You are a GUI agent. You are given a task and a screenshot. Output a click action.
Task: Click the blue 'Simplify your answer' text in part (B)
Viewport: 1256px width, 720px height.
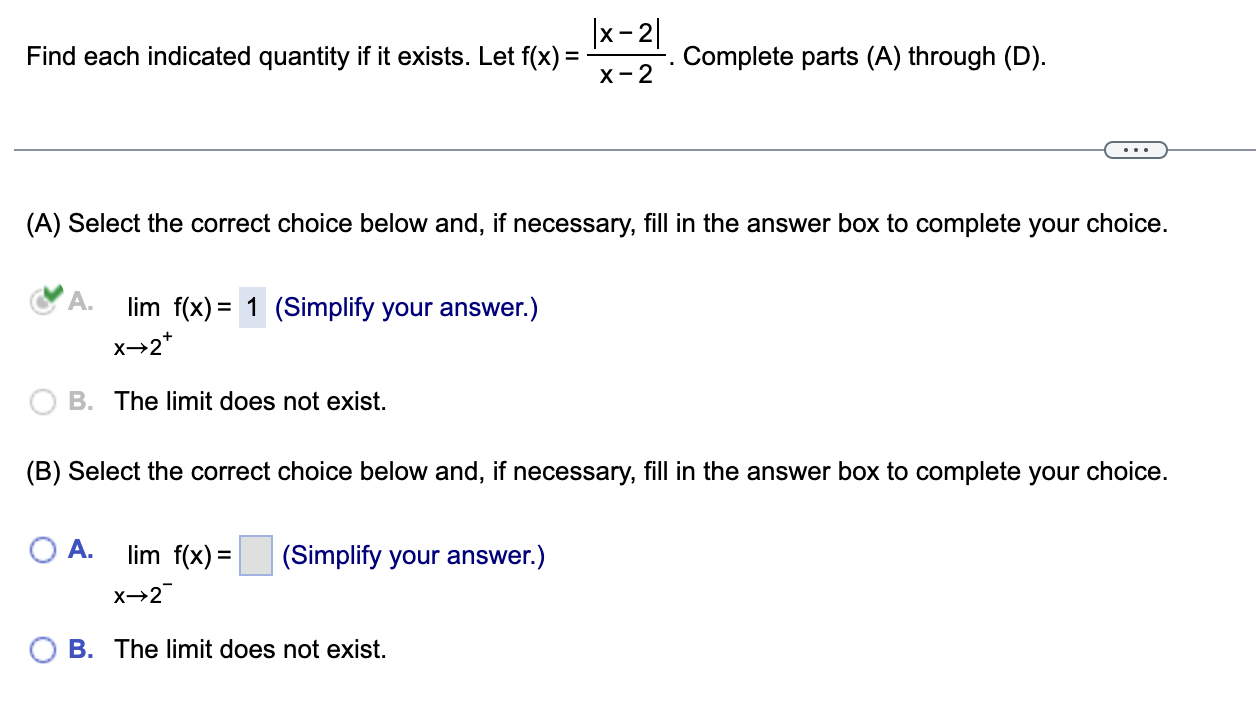(413, 555)
